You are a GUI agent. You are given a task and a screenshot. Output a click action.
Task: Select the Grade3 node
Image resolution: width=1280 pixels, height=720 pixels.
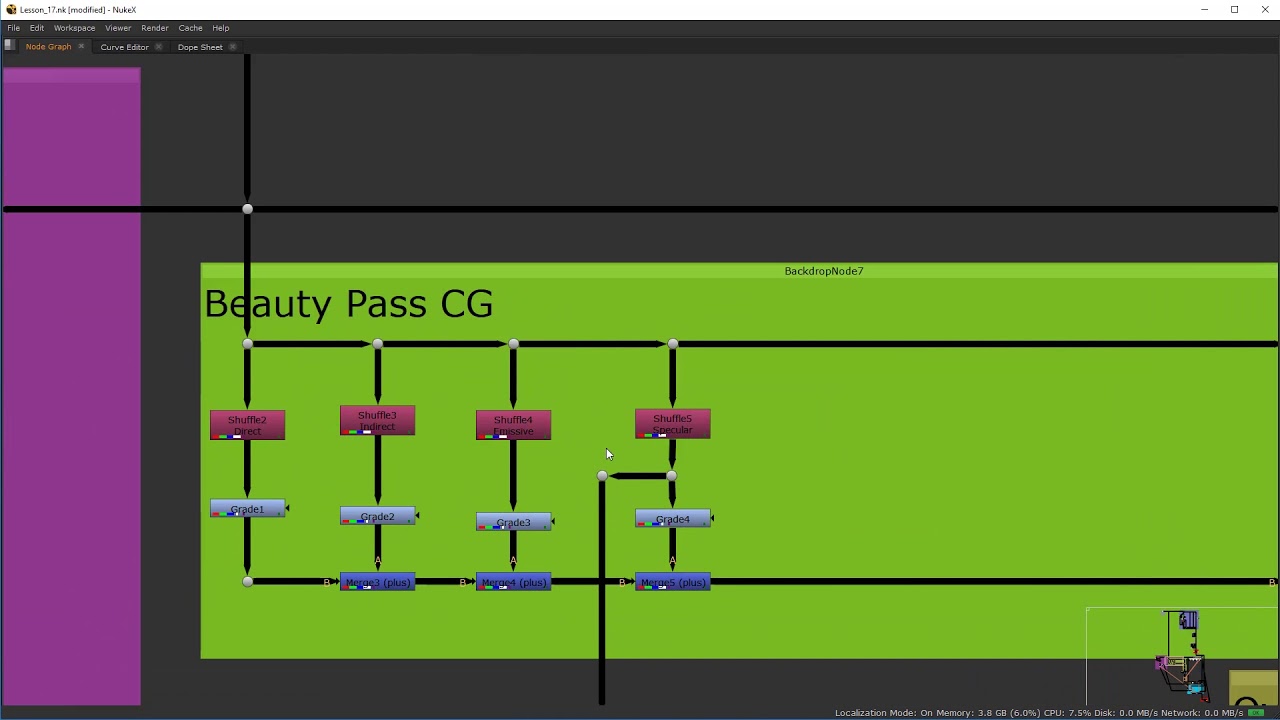(513, 522)
